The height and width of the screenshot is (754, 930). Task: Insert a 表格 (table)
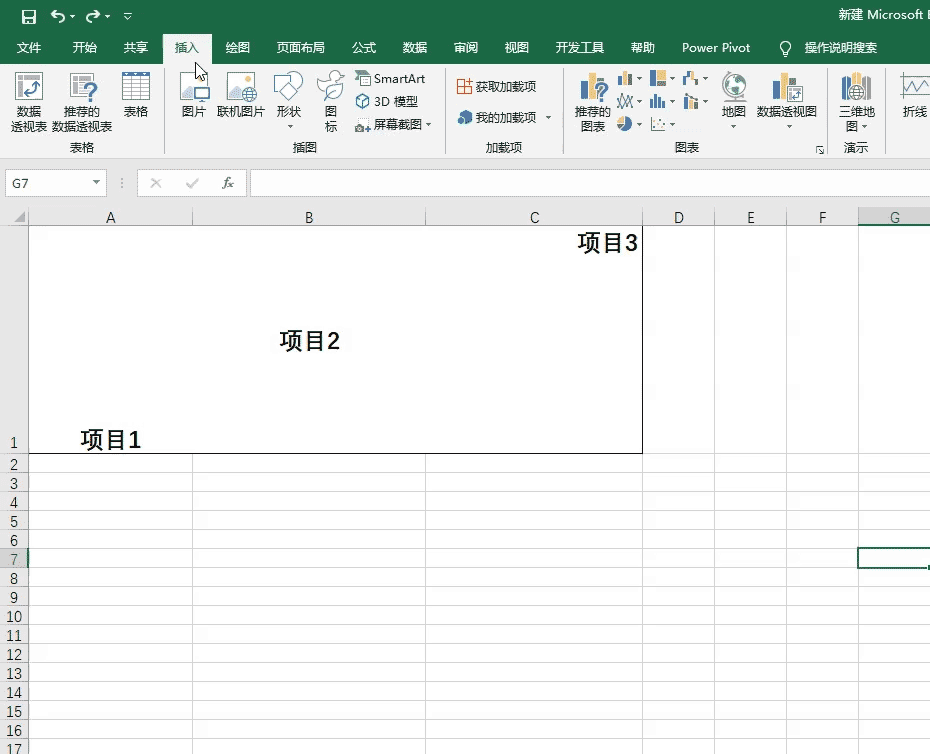(135, 95)
